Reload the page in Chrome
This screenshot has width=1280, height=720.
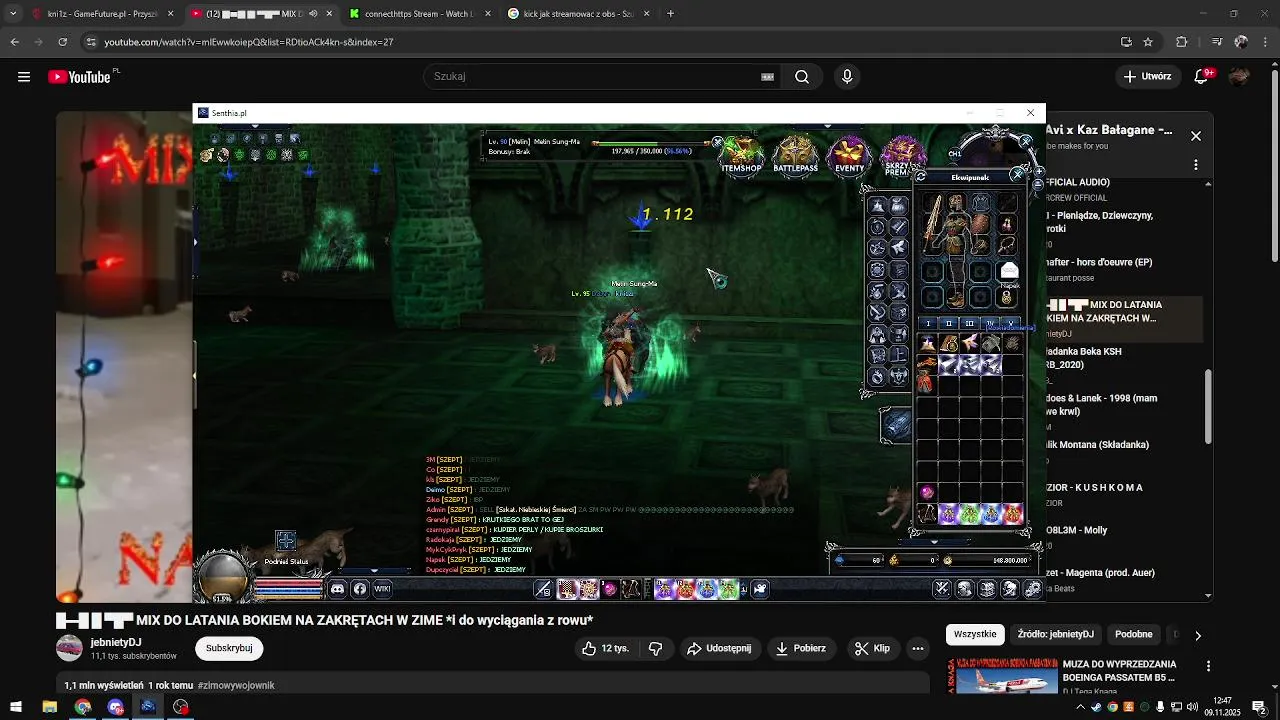tap(62, 42)
